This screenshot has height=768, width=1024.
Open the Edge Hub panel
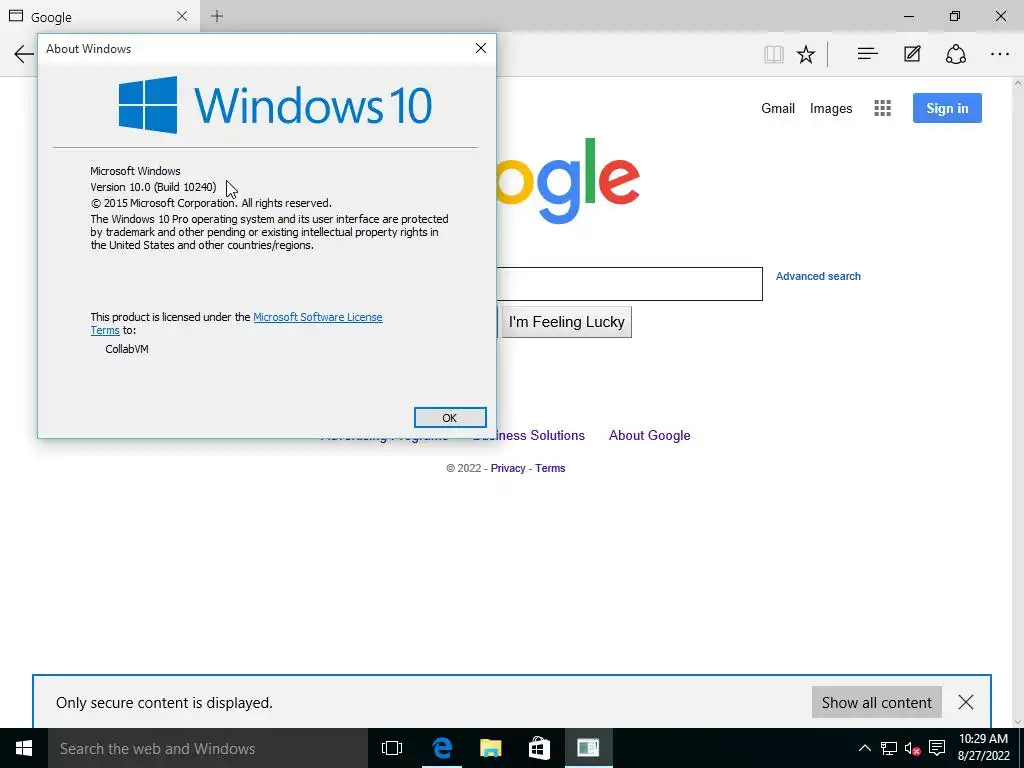[x=867, y=54]
